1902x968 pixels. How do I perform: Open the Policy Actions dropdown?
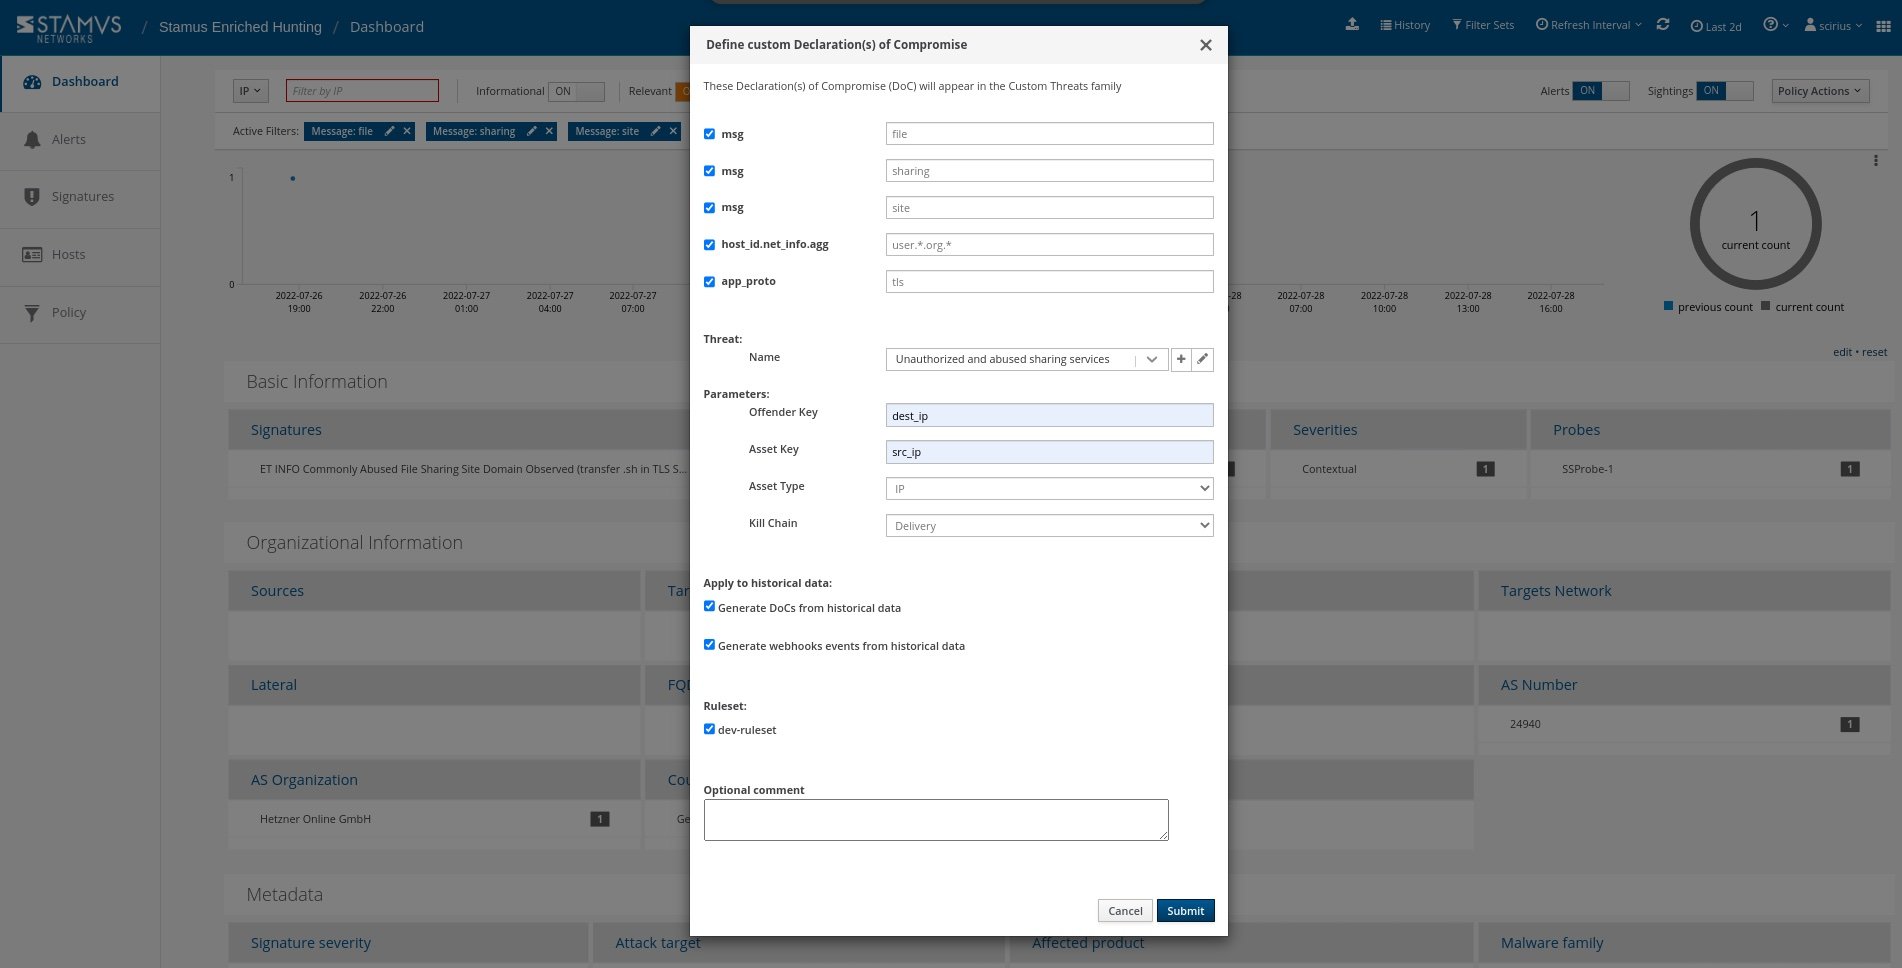[1820, 91]
